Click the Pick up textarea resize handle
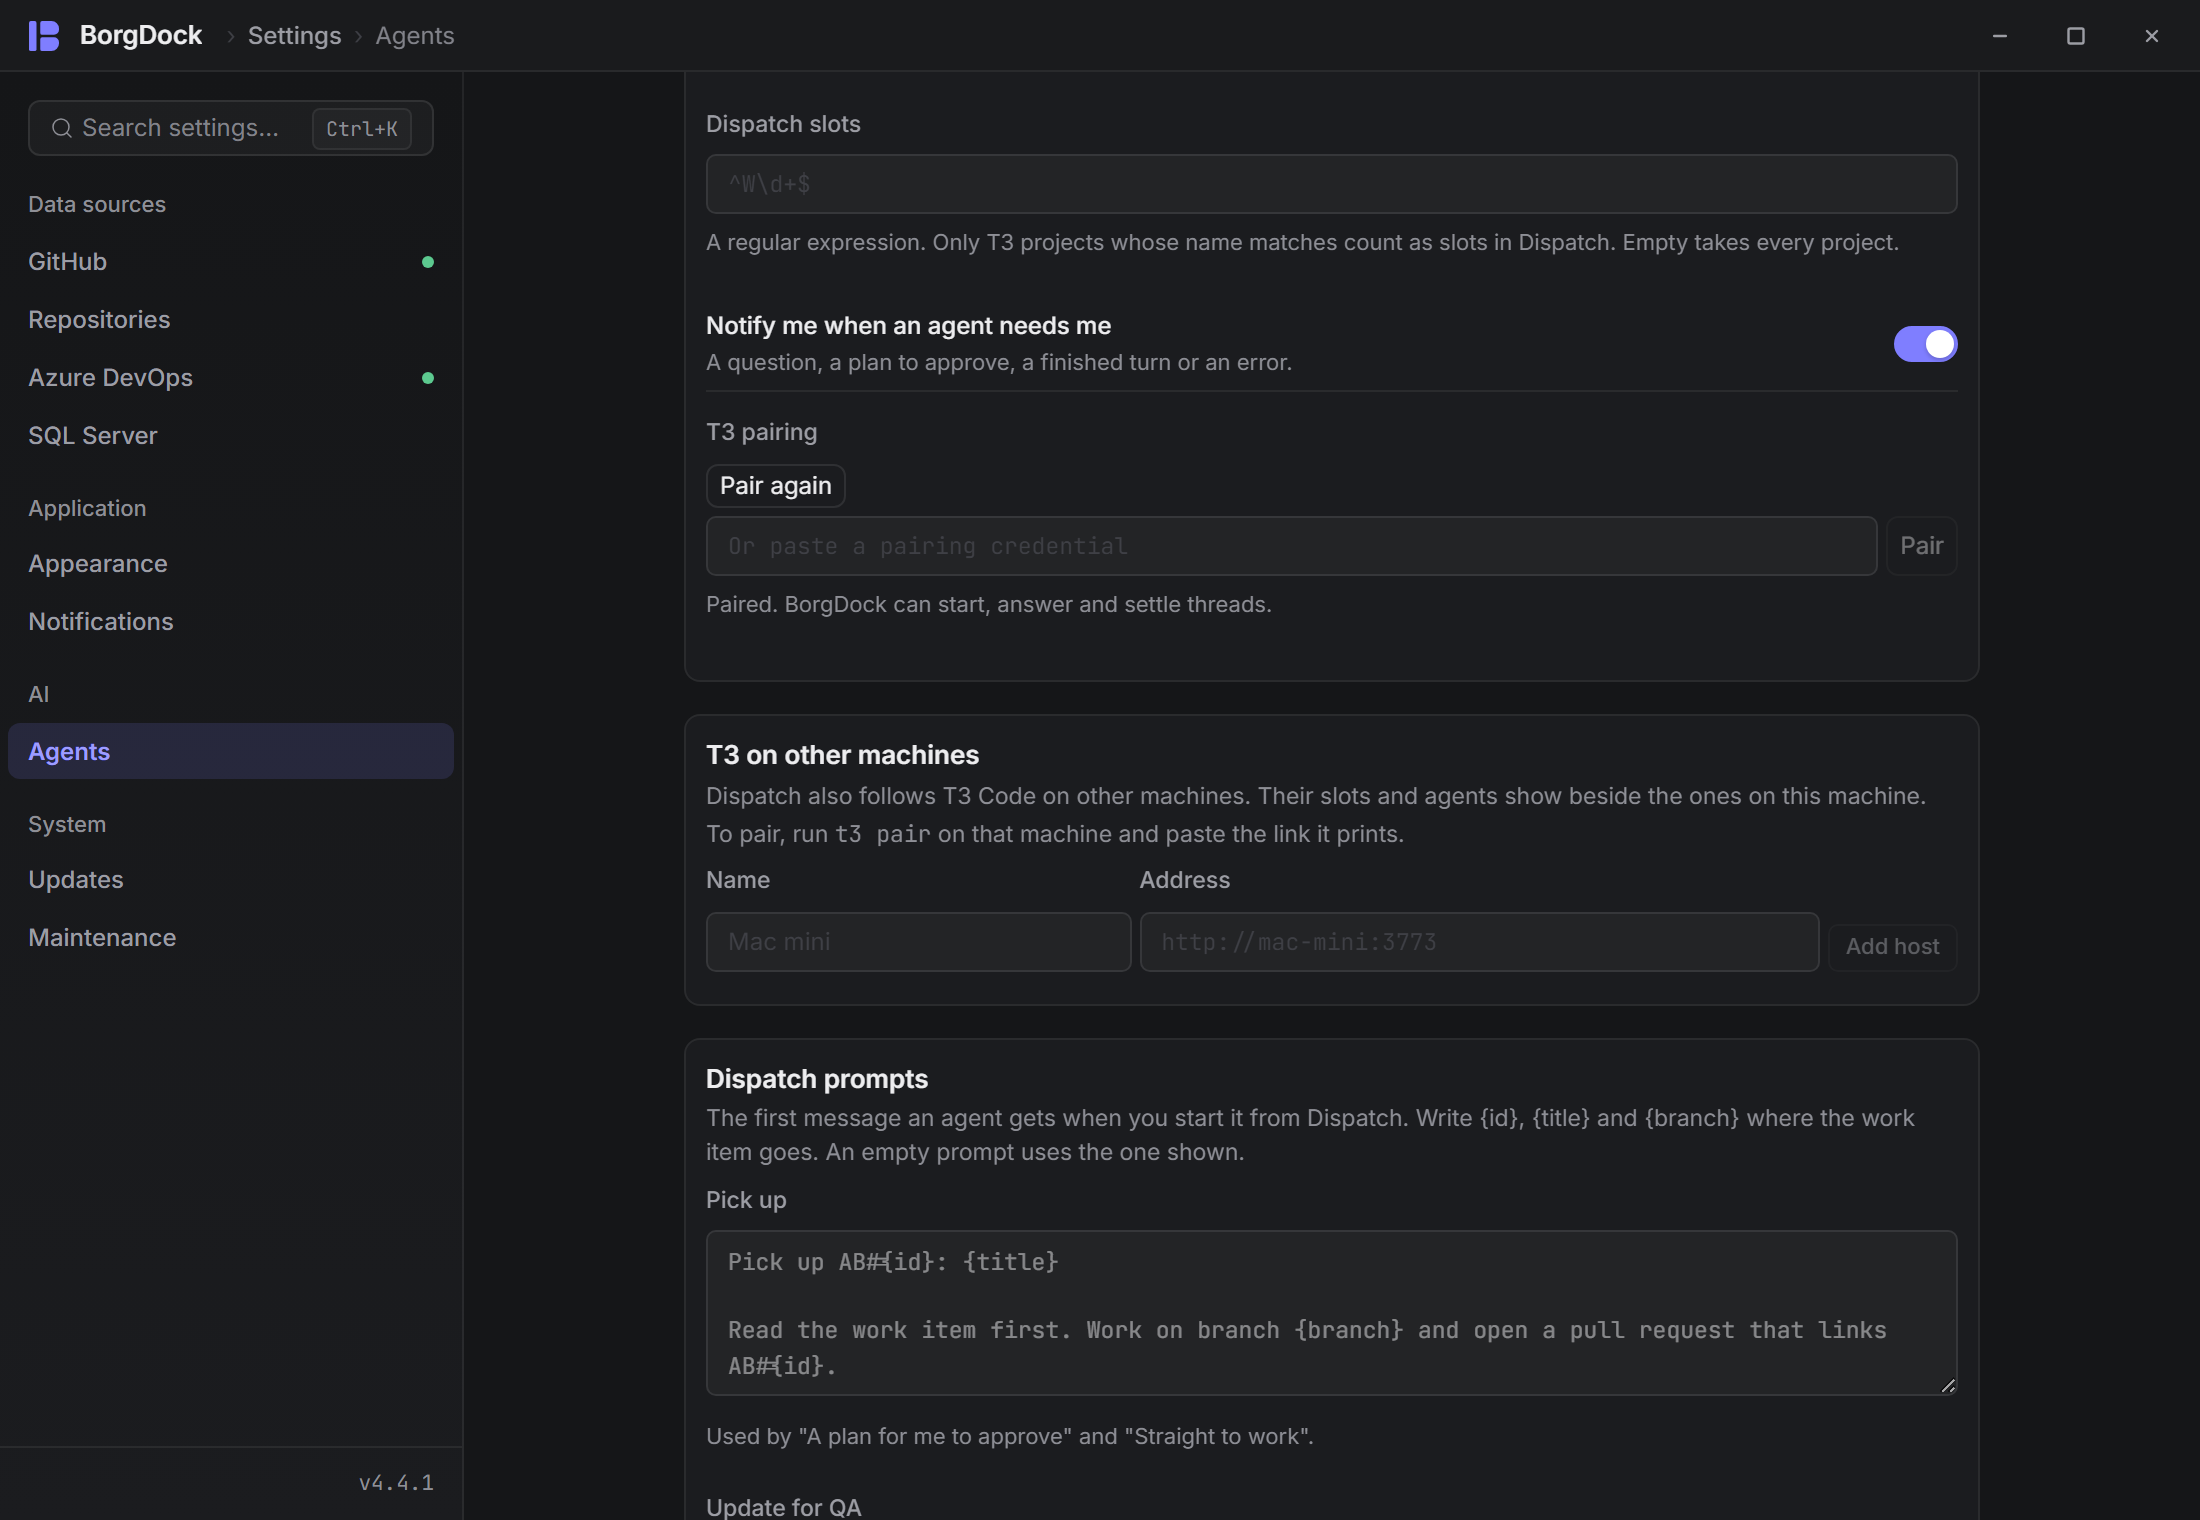Screen dimensions: 2200x1520 [x=1948, y=1386]
